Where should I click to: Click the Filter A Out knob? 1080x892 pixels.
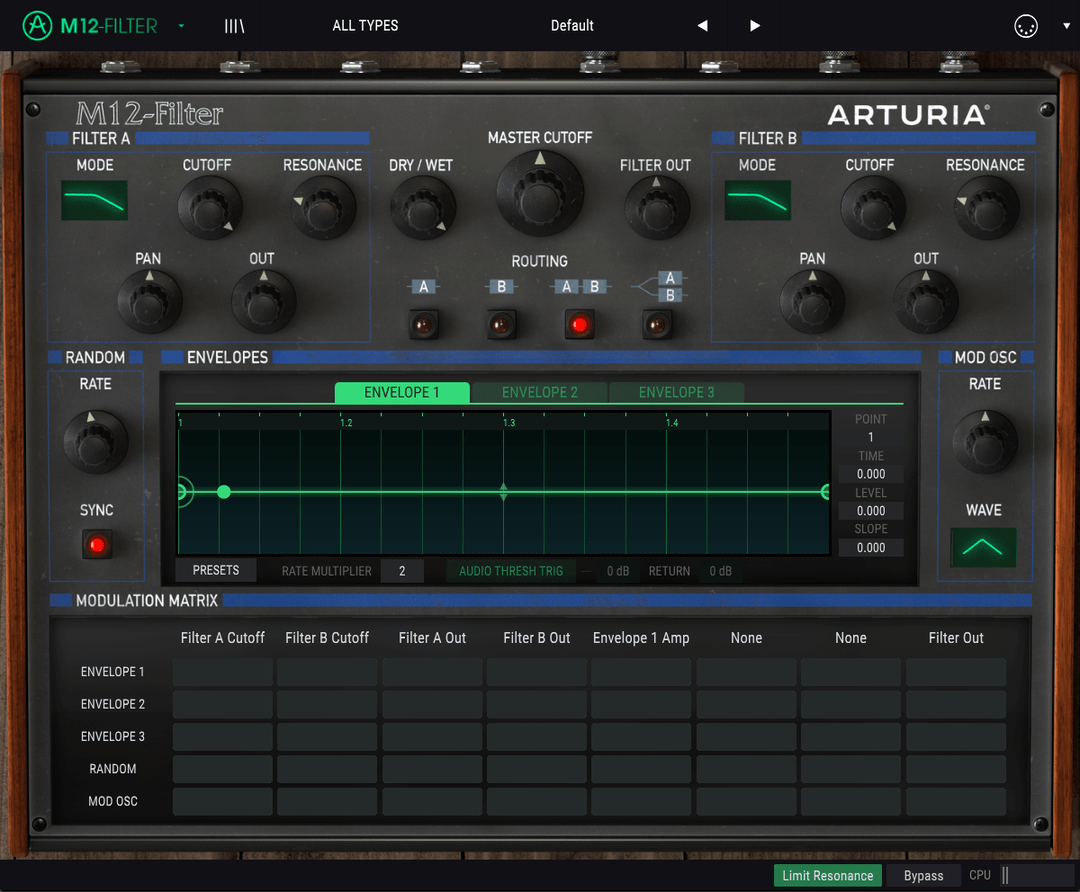263,302
